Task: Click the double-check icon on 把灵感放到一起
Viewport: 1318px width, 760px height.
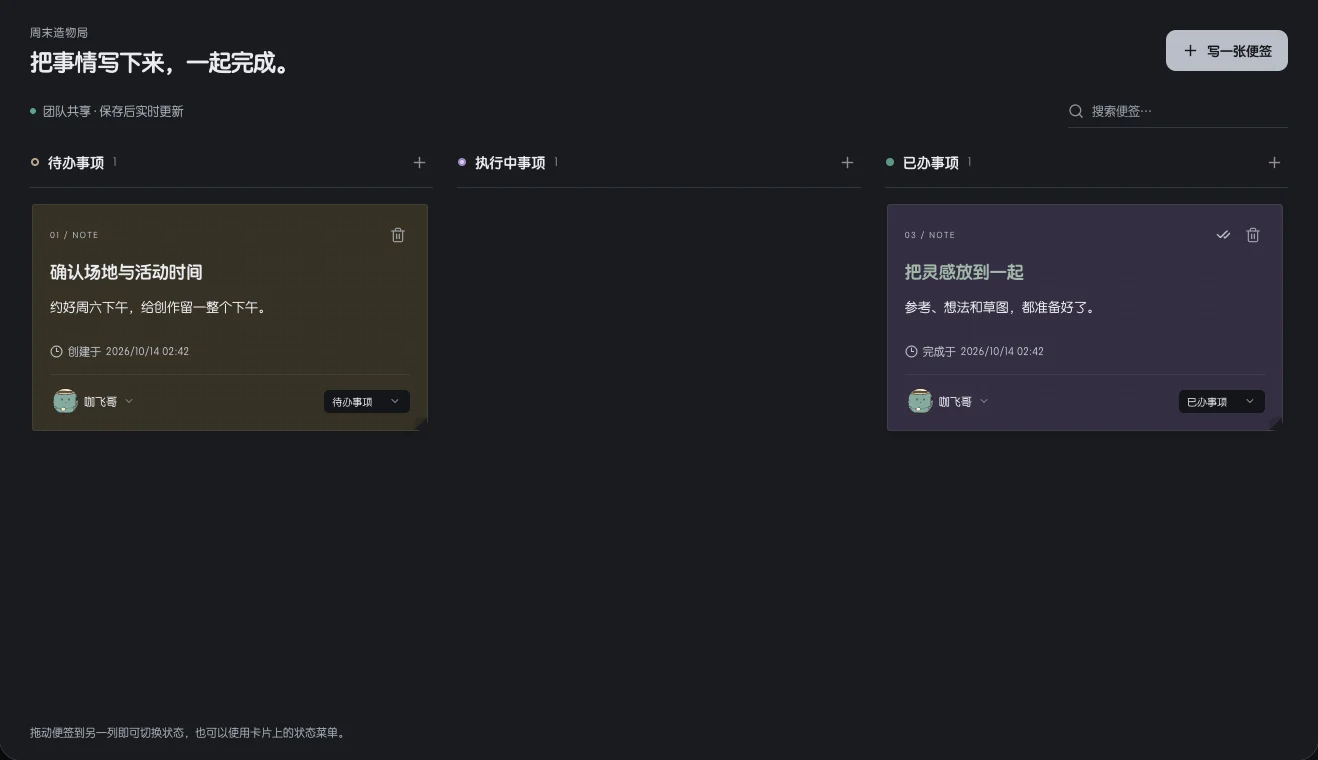Action: point(1223,235)
